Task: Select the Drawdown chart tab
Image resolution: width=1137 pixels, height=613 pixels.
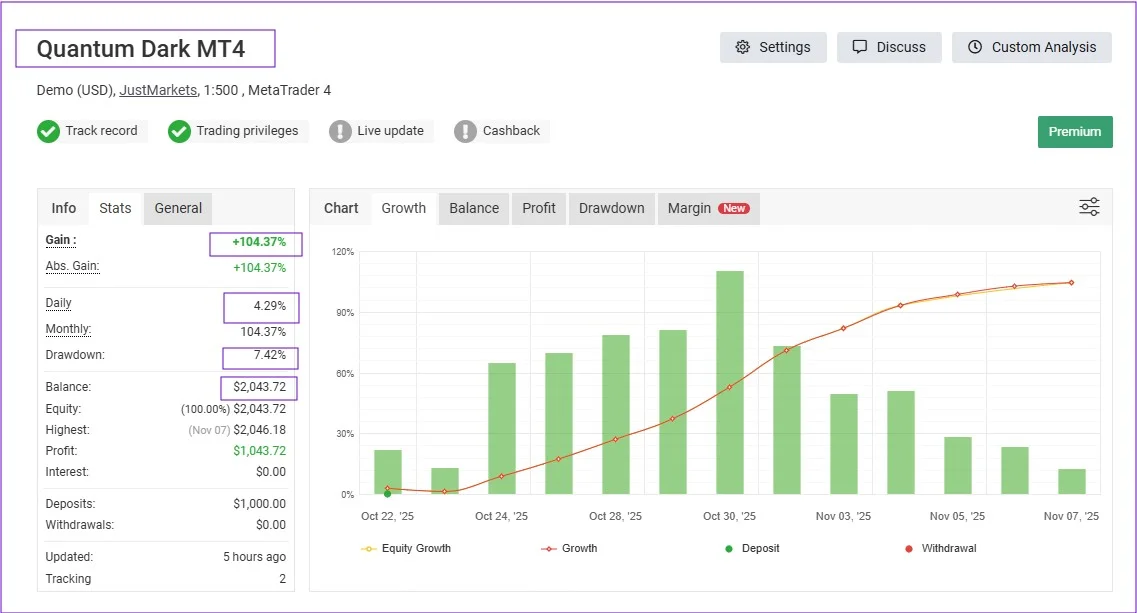Action: pyautogui.click(x=611, y=208)
